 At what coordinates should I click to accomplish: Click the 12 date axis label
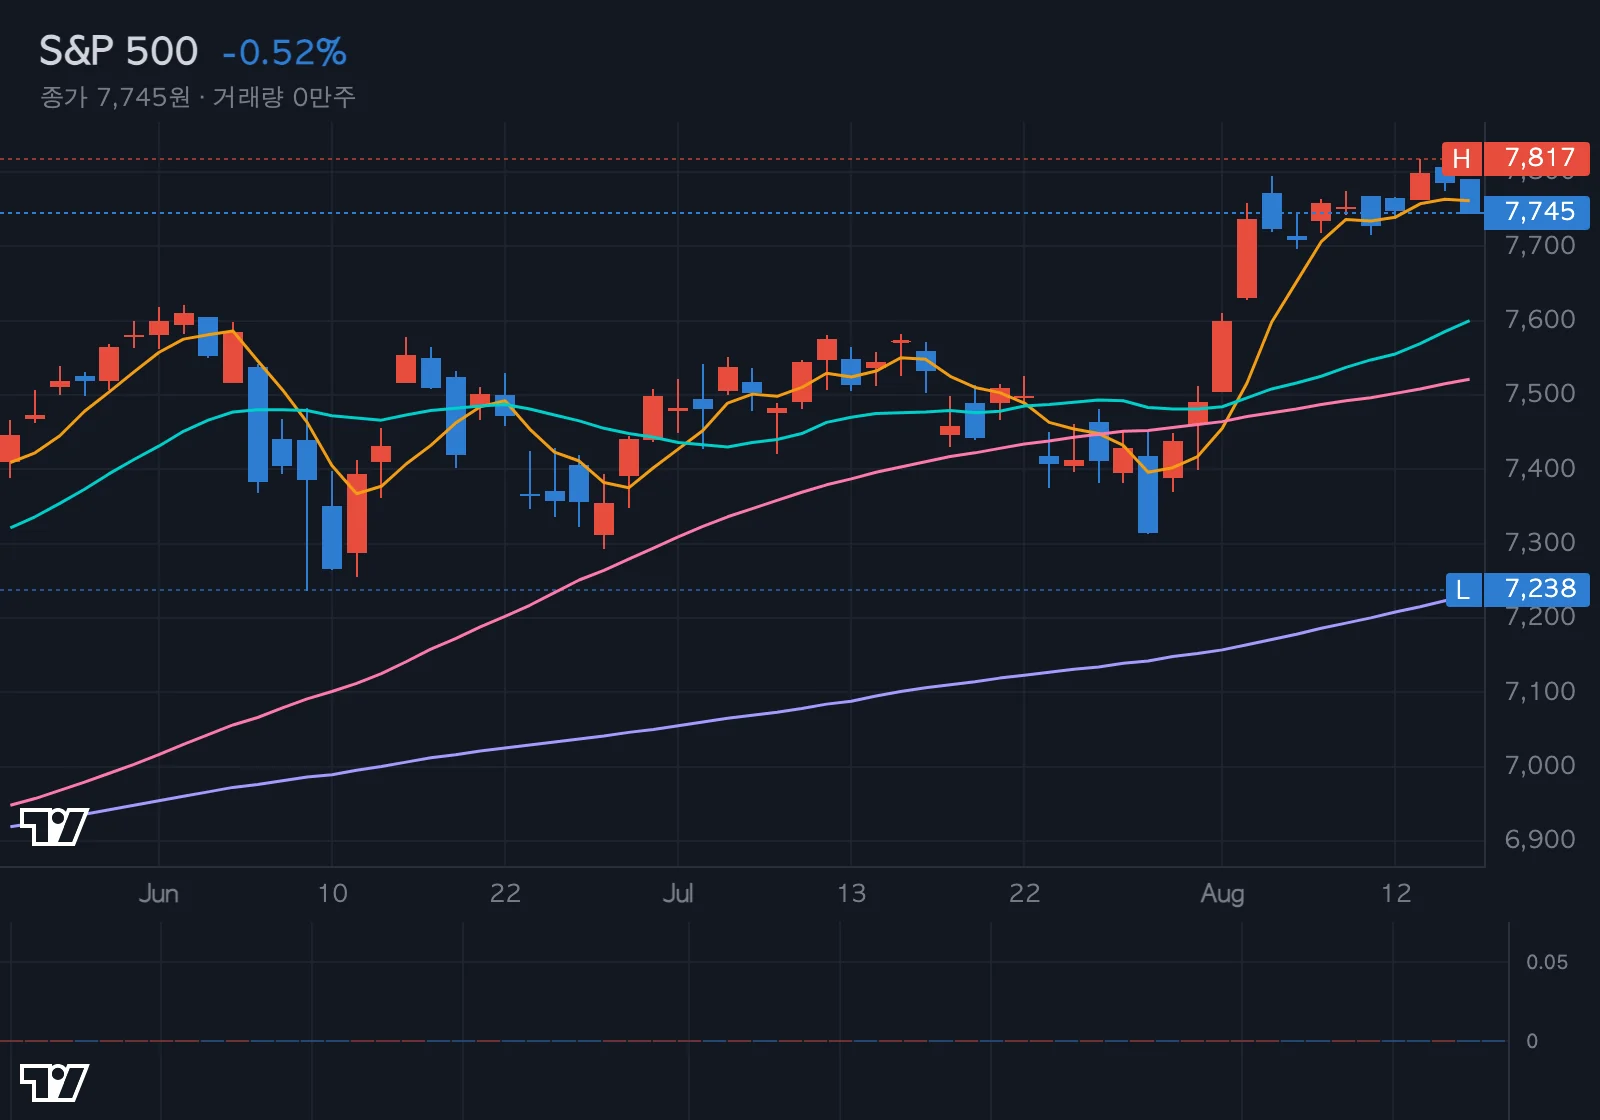(1396, 893)
